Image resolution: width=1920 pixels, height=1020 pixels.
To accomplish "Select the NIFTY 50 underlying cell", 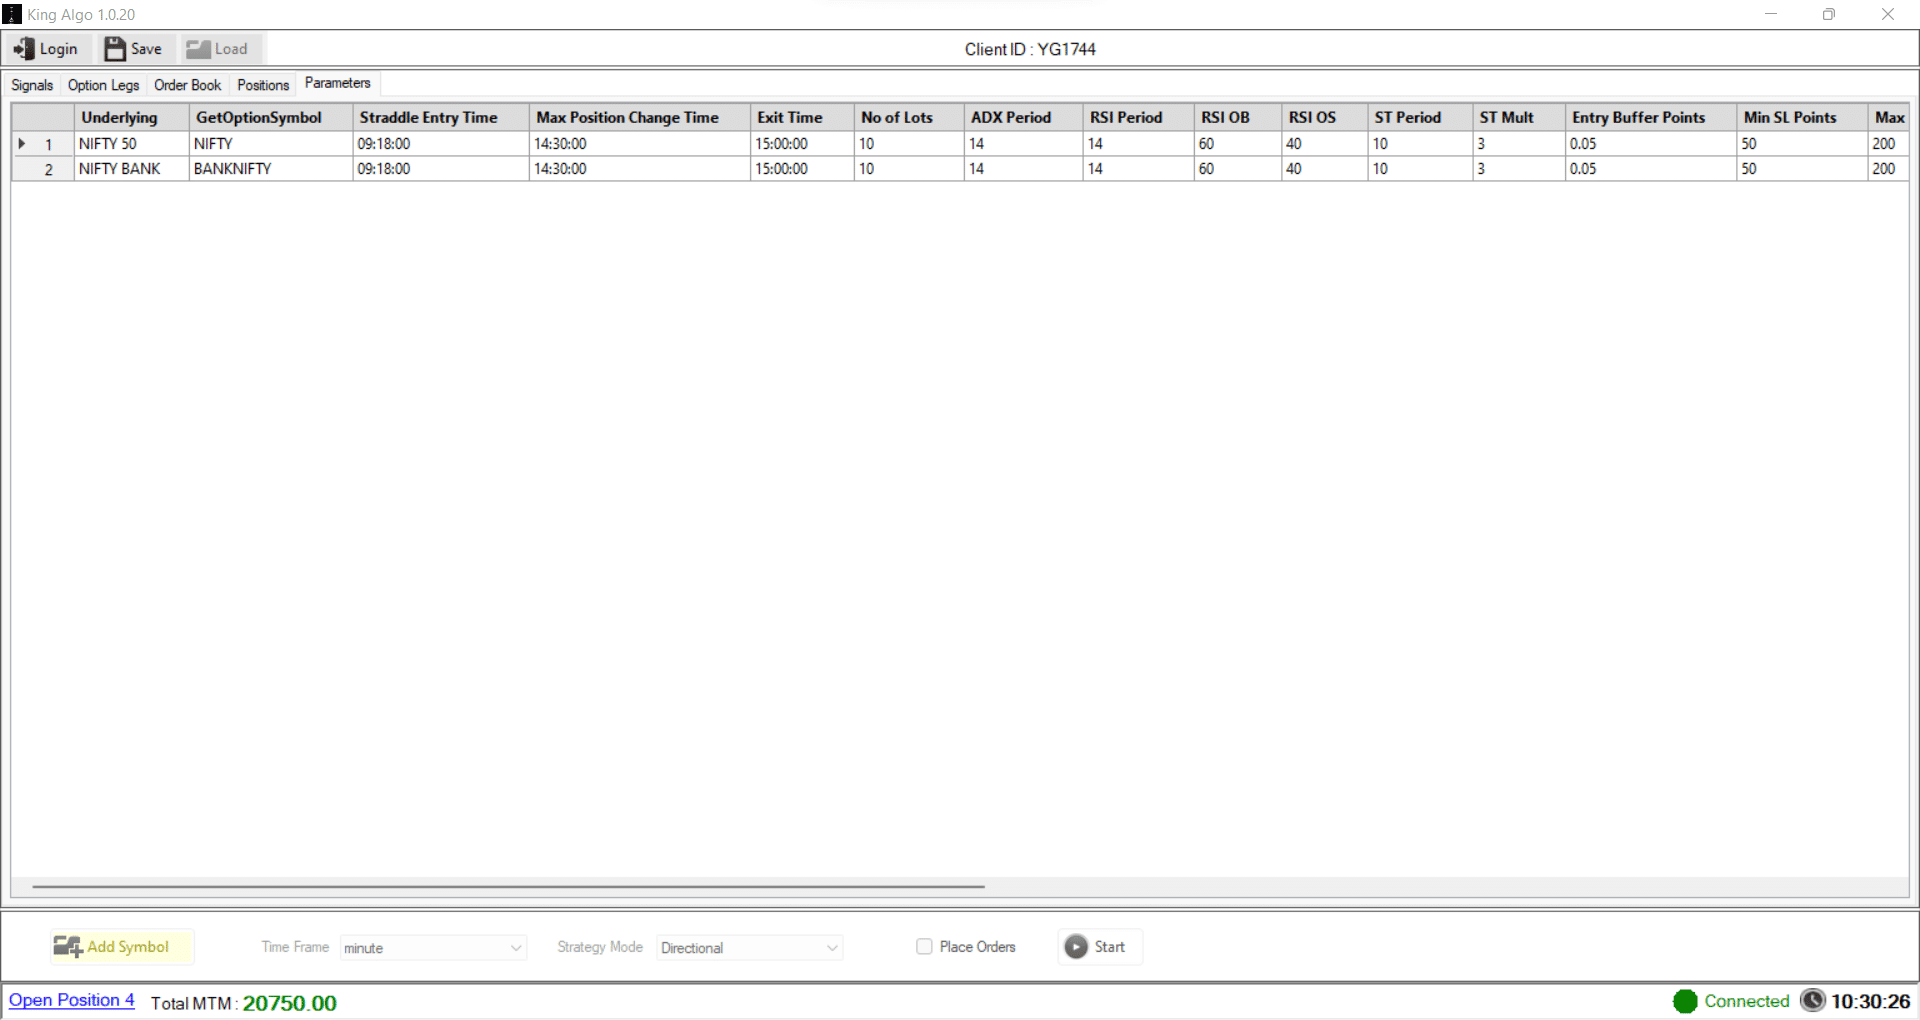I will [131, 144].
